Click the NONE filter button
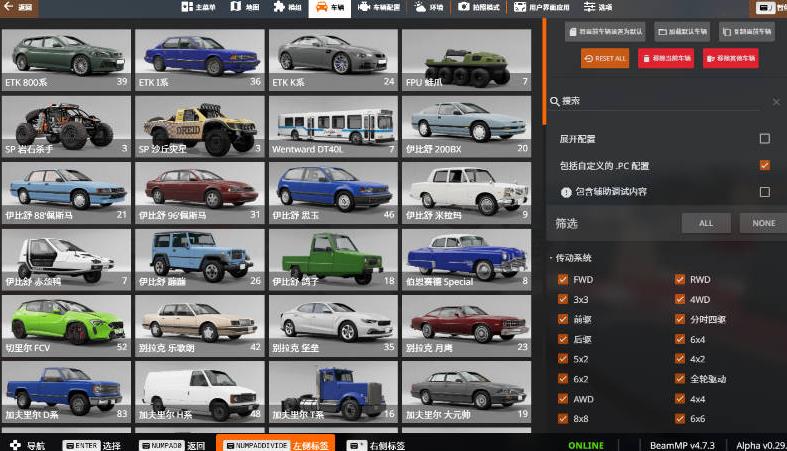The width and height of the screenshot is (787, 451). coord(763,223)
